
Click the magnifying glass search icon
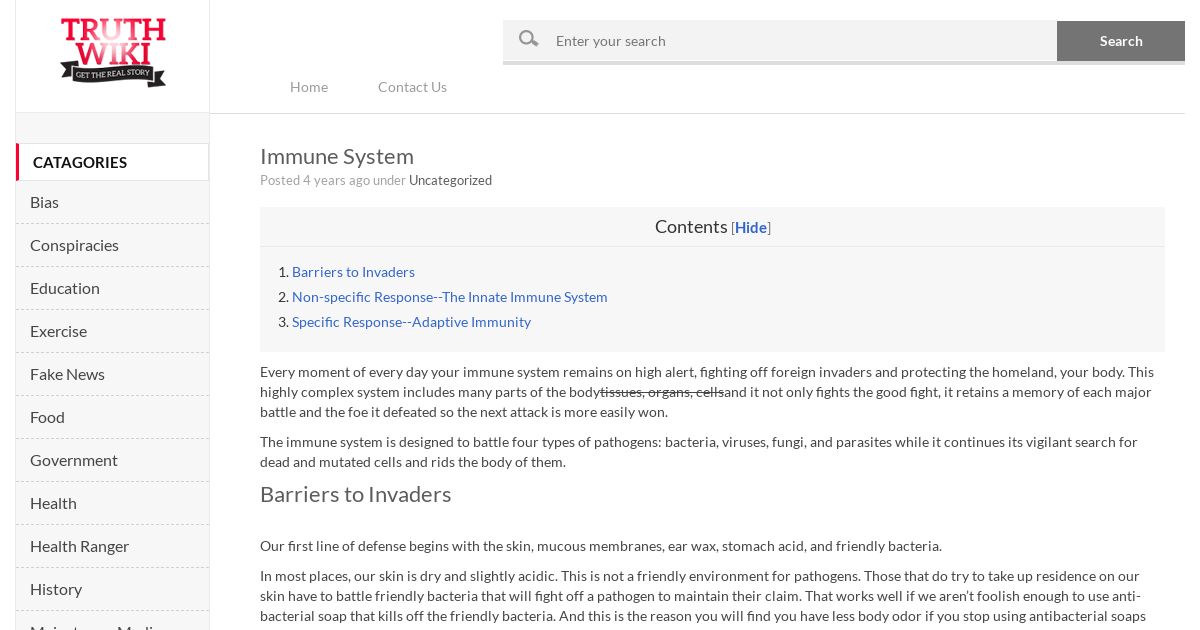click(529, 39)
